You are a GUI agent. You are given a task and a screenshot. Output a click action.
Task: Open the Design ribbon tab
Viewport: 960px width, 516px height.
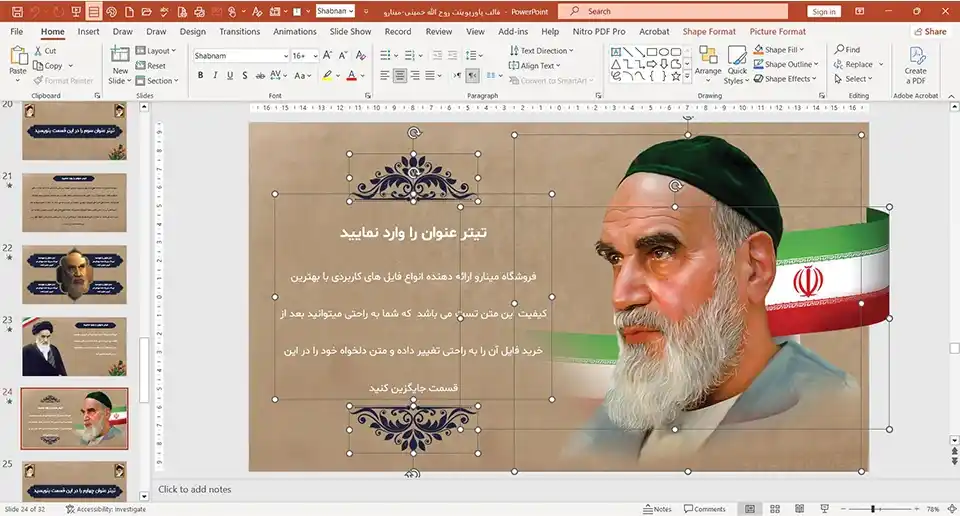coord(192,31)
